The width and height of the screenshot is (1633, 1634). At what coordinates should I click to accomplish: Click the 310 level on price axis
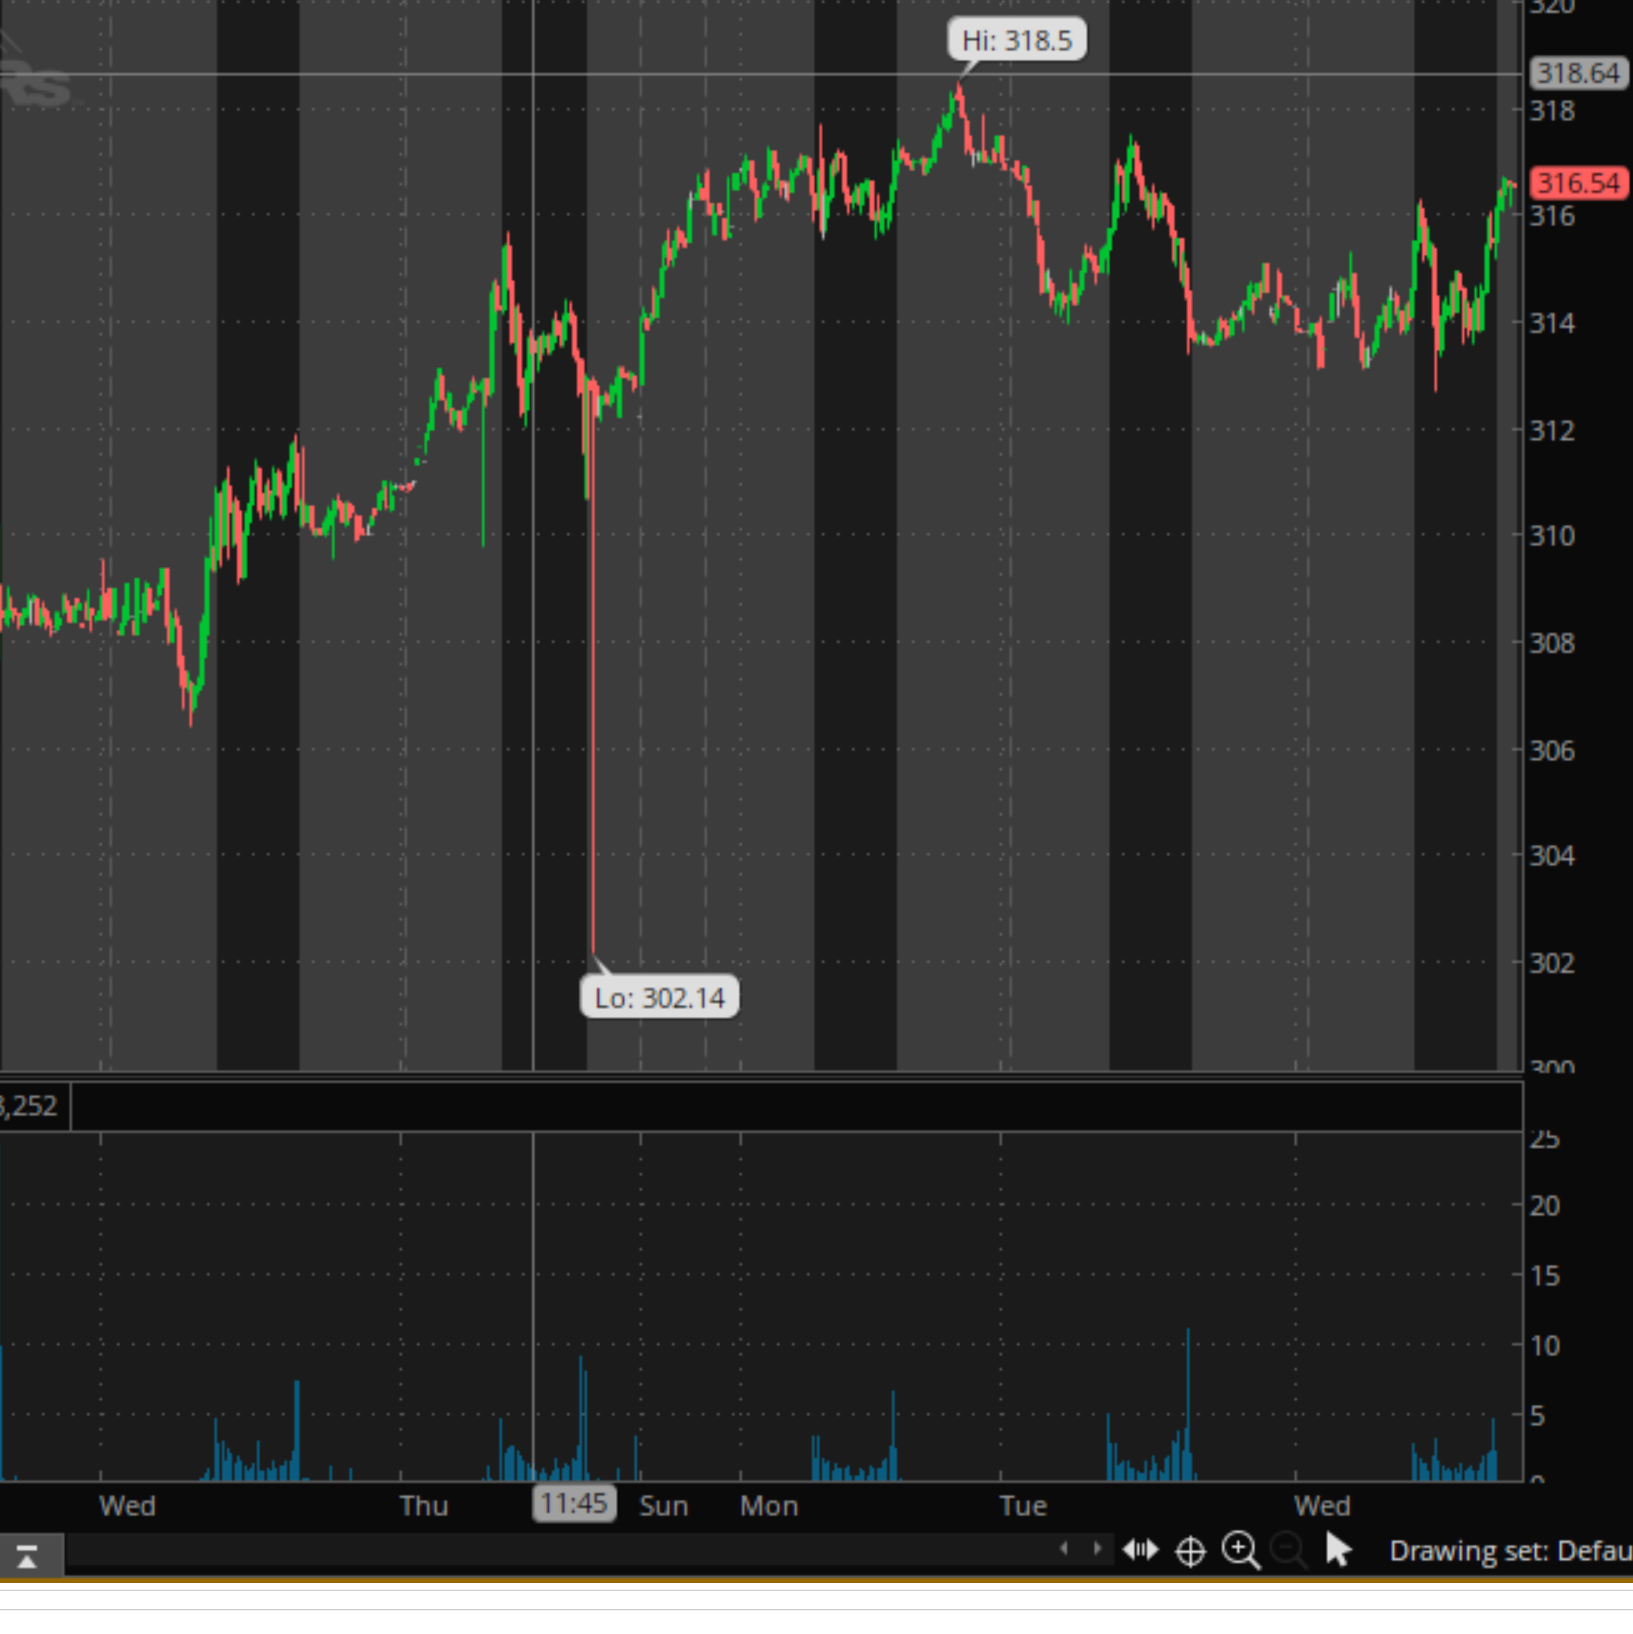1552,536
